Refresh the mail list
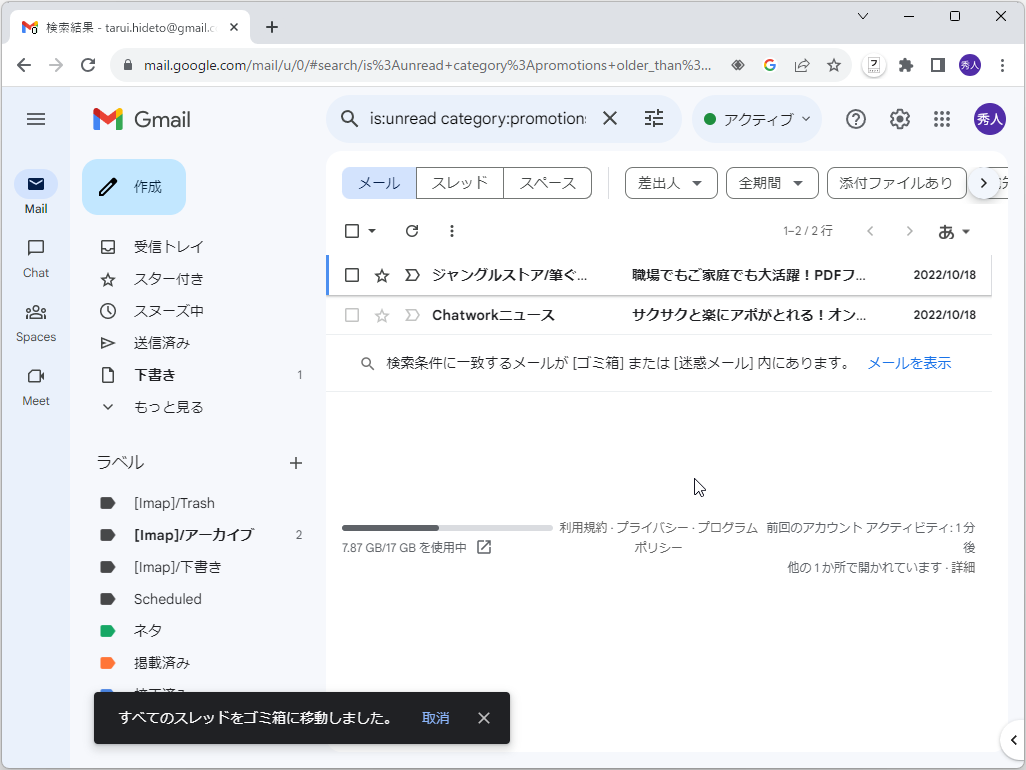1026x770 pixels. click(411, 231)
